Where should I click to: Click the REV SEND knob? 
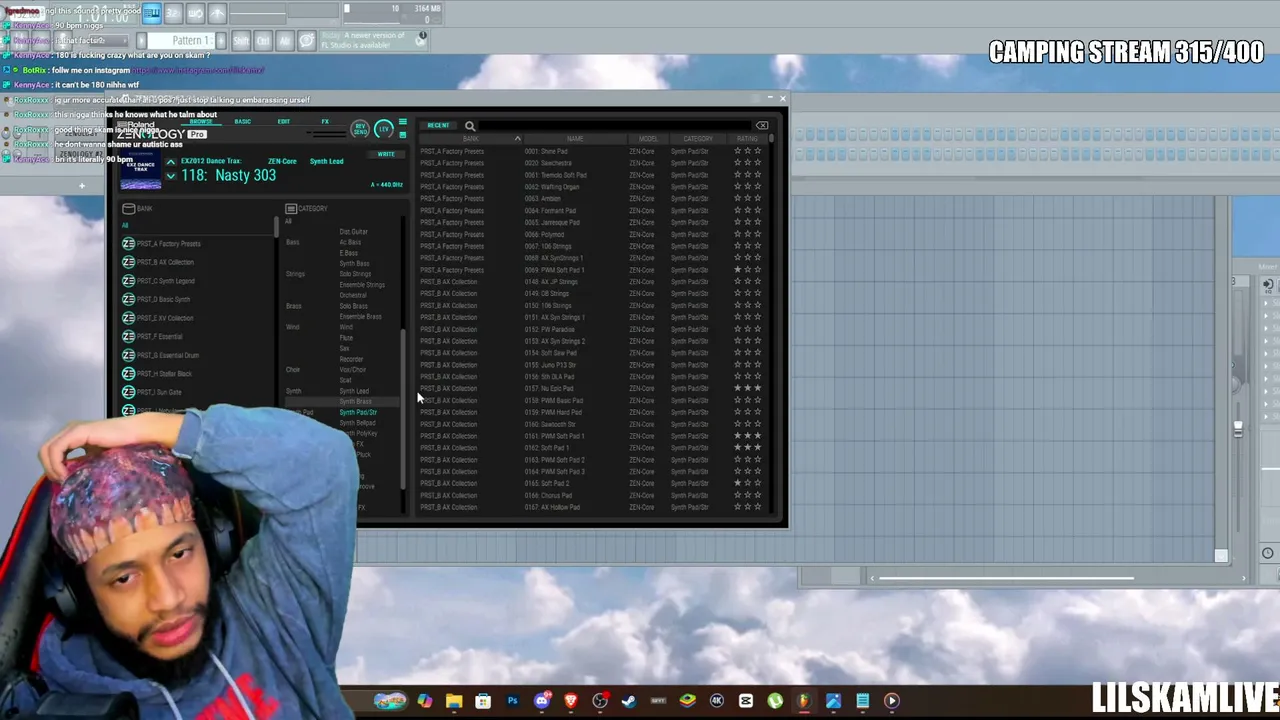[361, 129]
